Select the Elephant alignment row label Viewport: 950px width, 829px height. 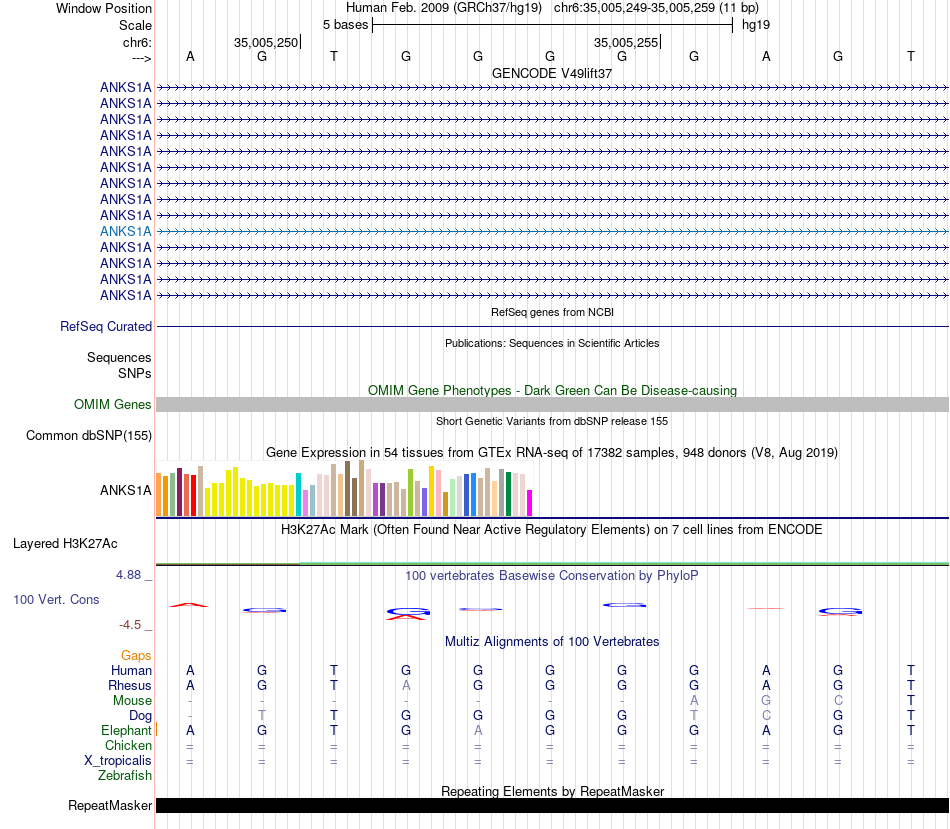tap(126, 730)
